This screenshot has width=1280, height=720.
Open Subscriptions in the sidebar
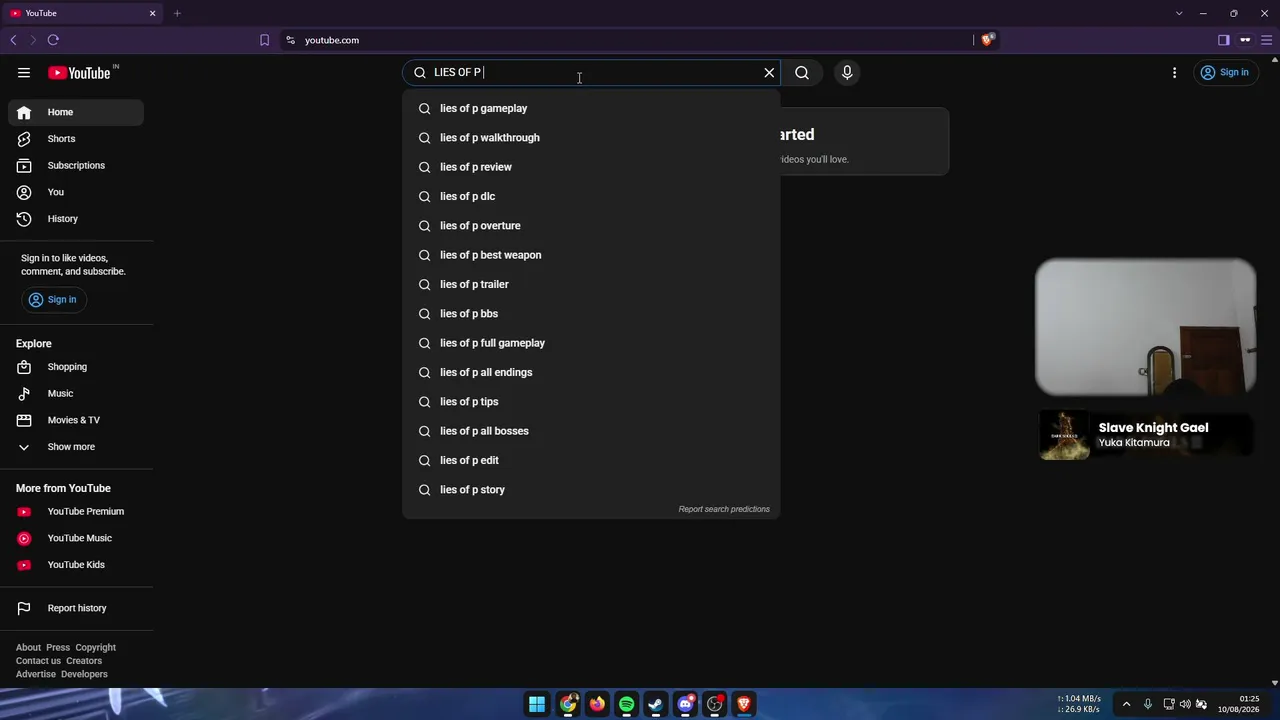click(76, 165)
